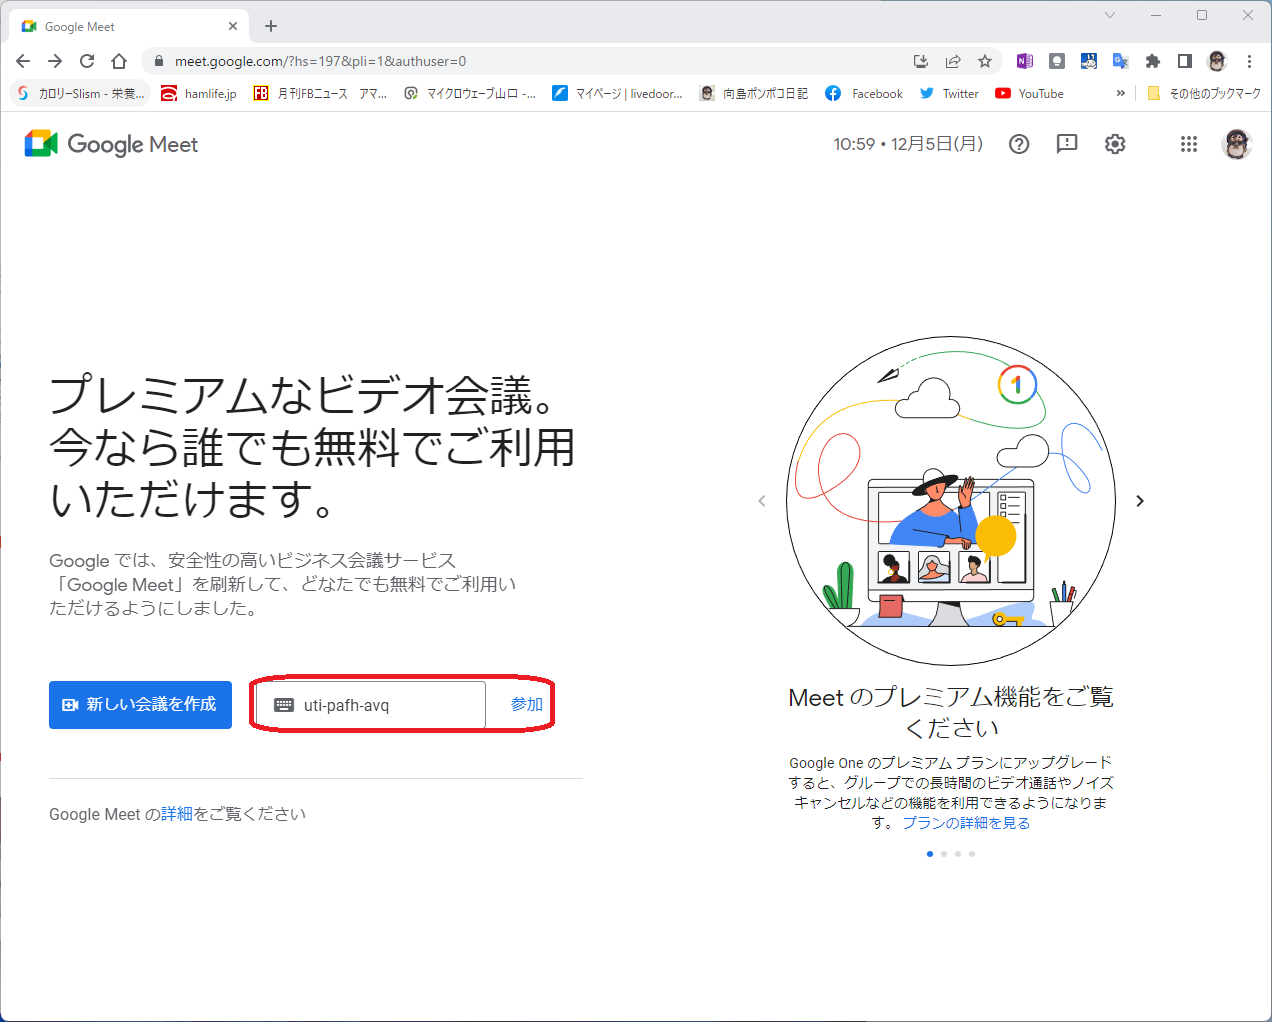Viewport: 1272px width, 1022px height.
Task: Open the プランの詳細を見る link
Action: pyautogui.click(x=966, y=823)
